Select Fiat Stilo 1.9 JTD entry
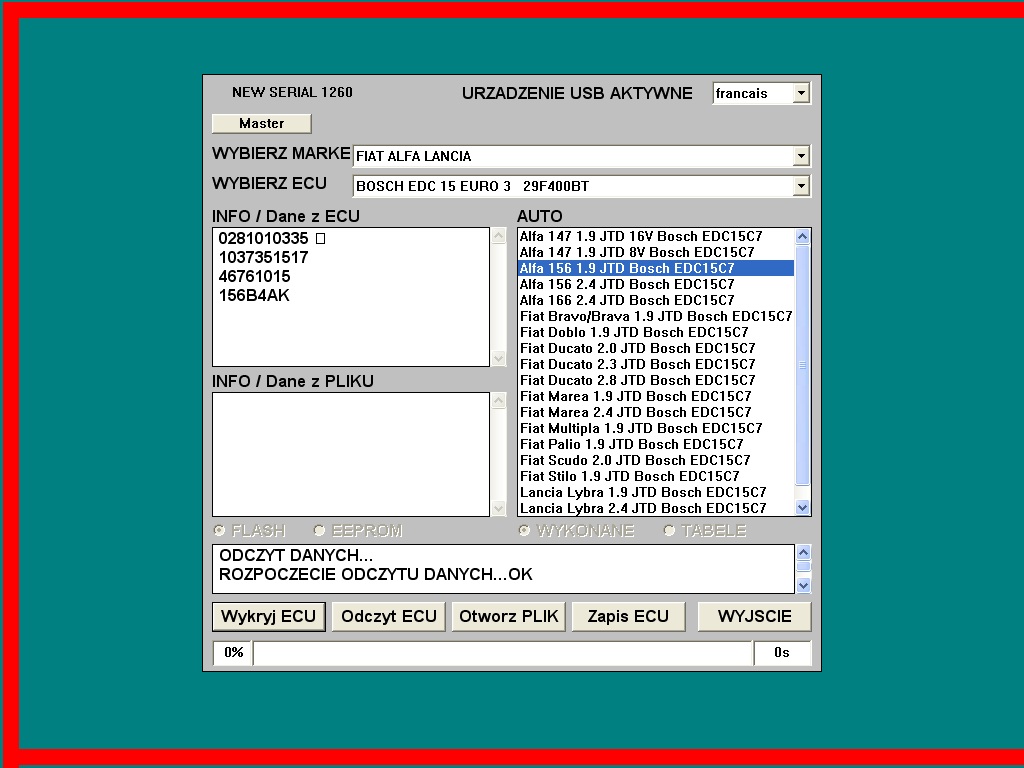The height and width of the screenshot is (768, 1024). 656,476
